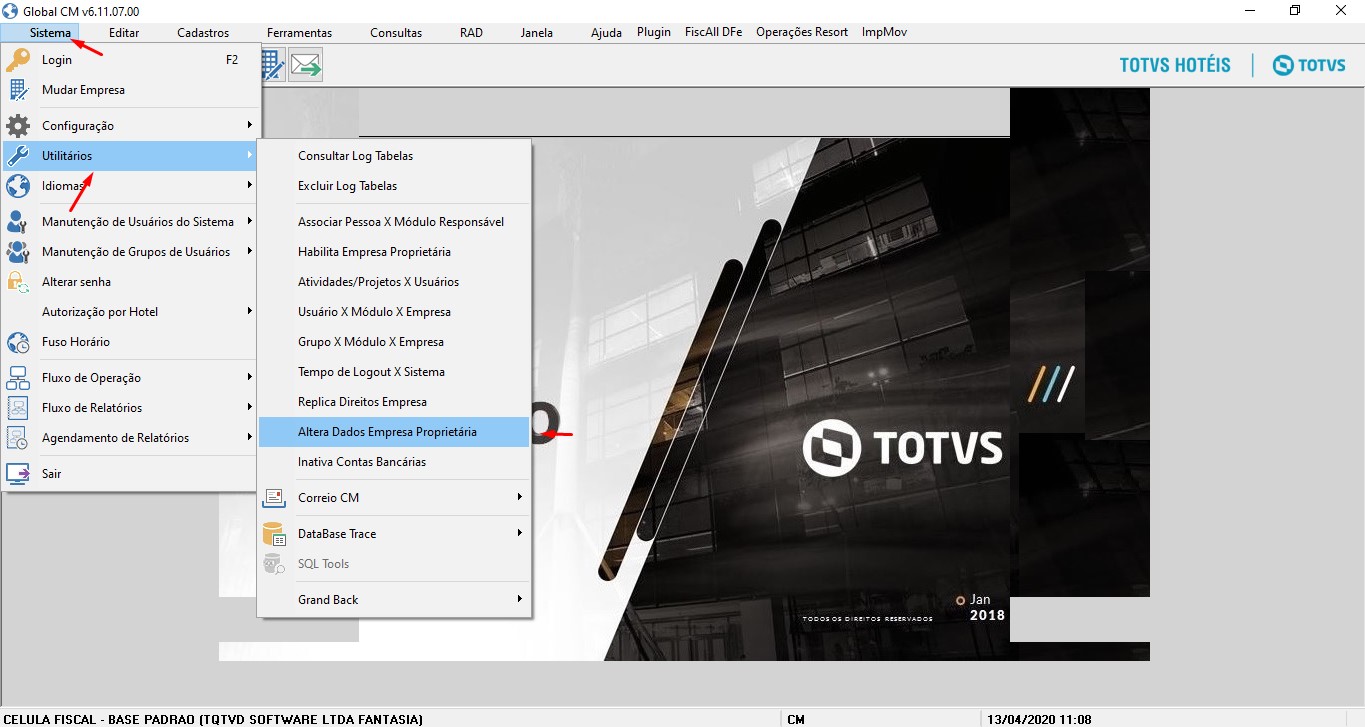Open the Consultas menu
This screenshot has width=1365, height=727.
[x=396, y=33]
